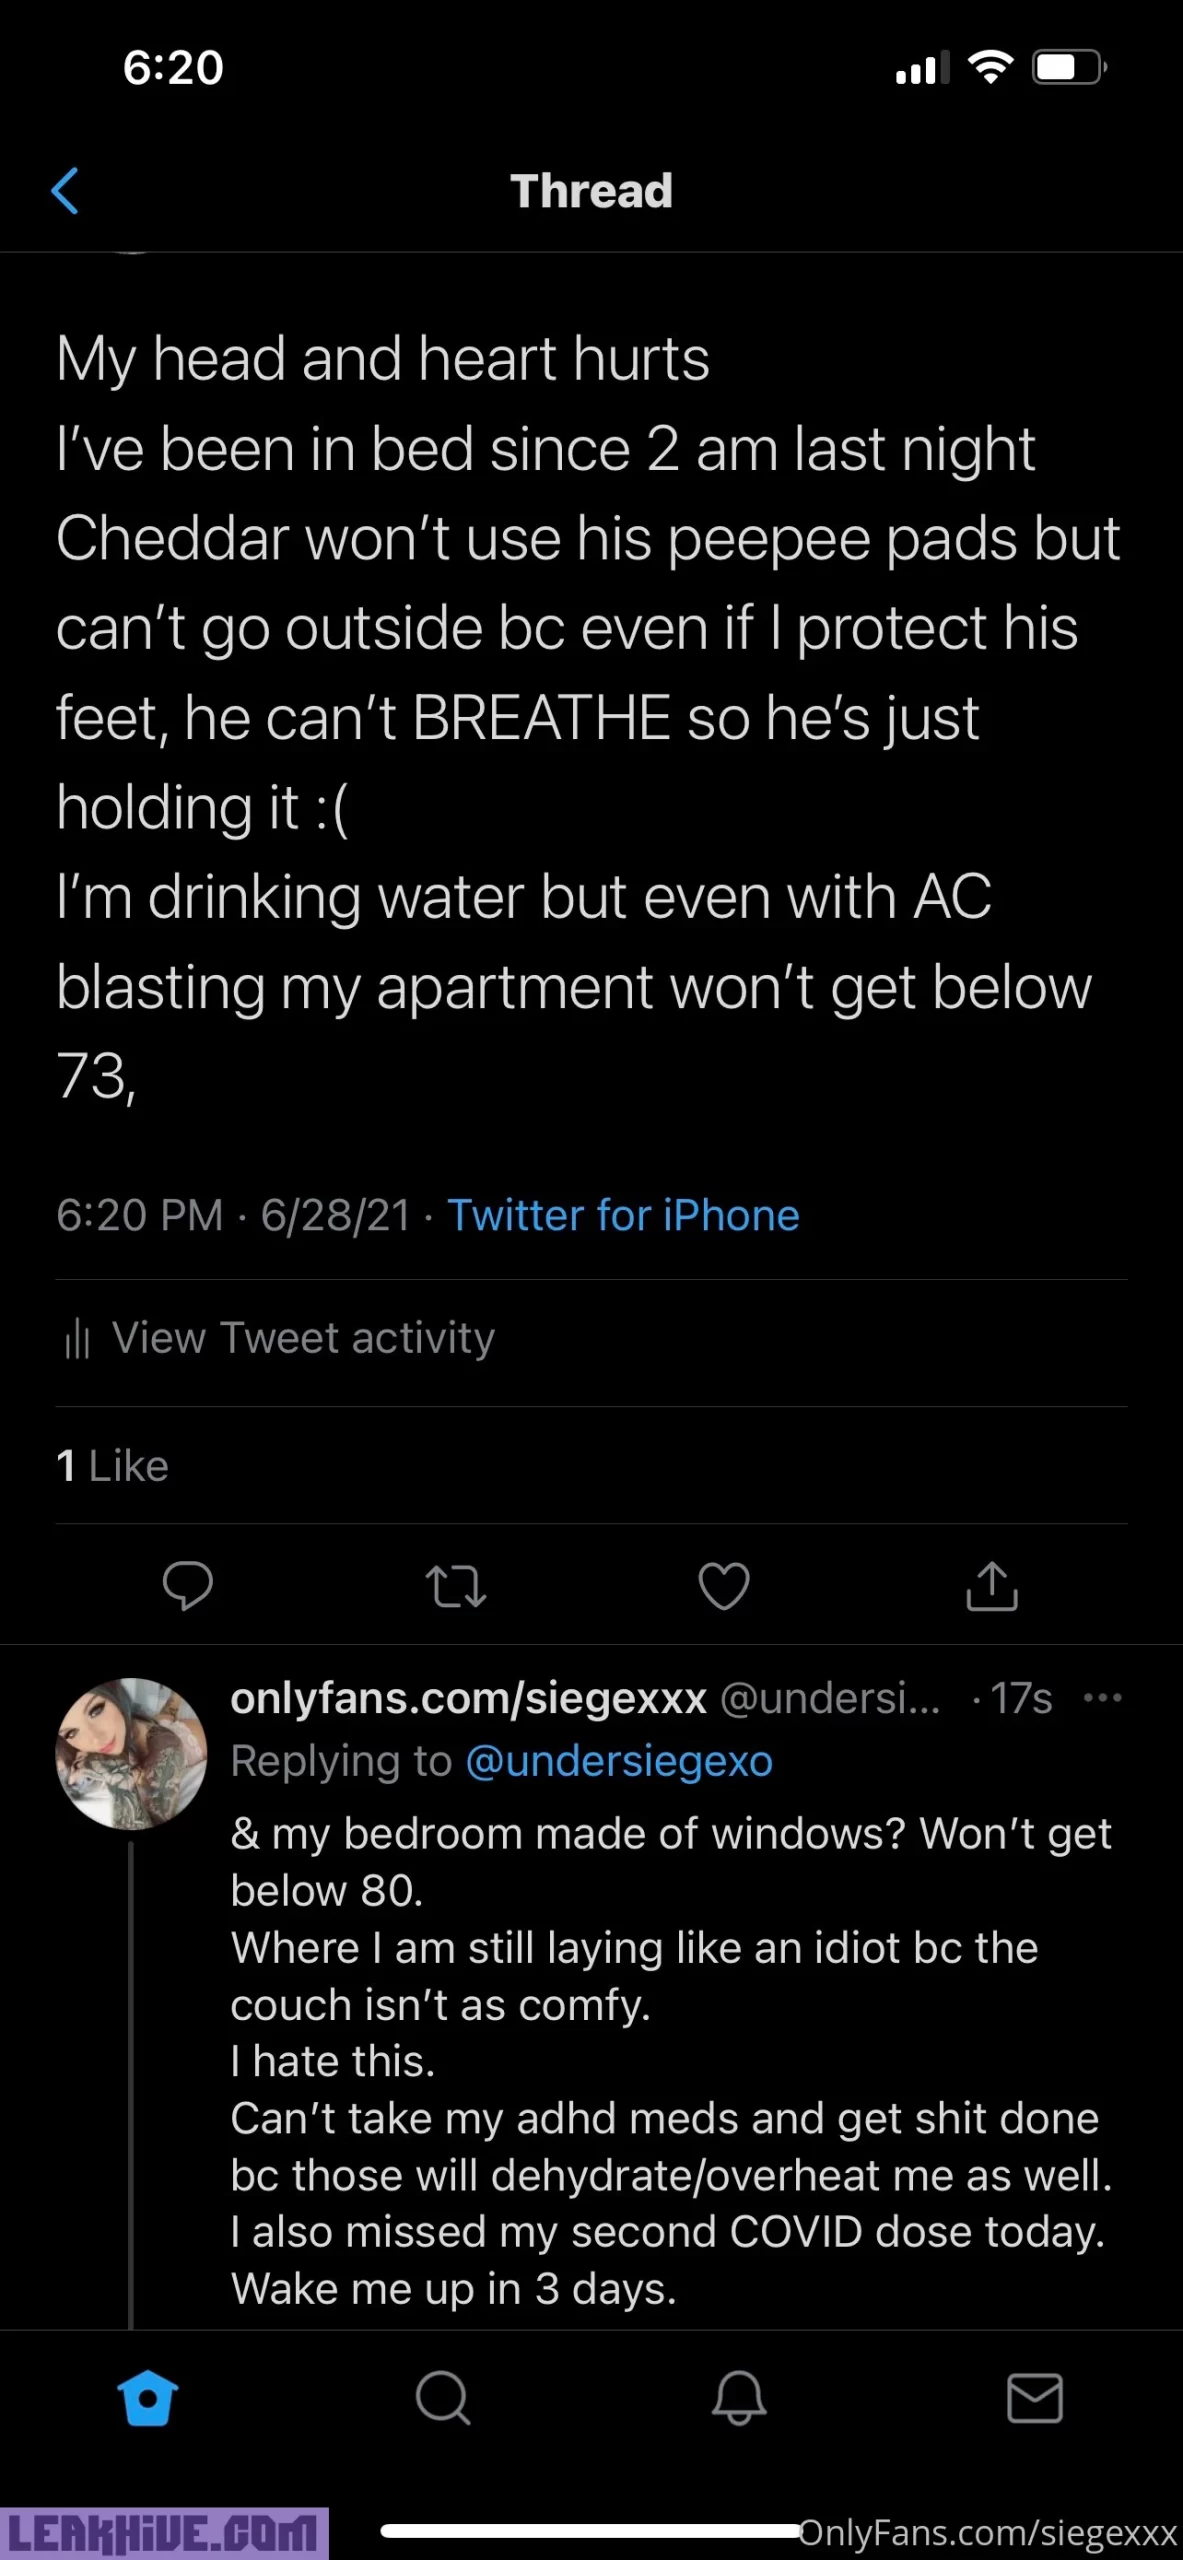The image size is (1183, 2560).
Task: Open Messages envelope tab
Action: click(1034, 2398)
